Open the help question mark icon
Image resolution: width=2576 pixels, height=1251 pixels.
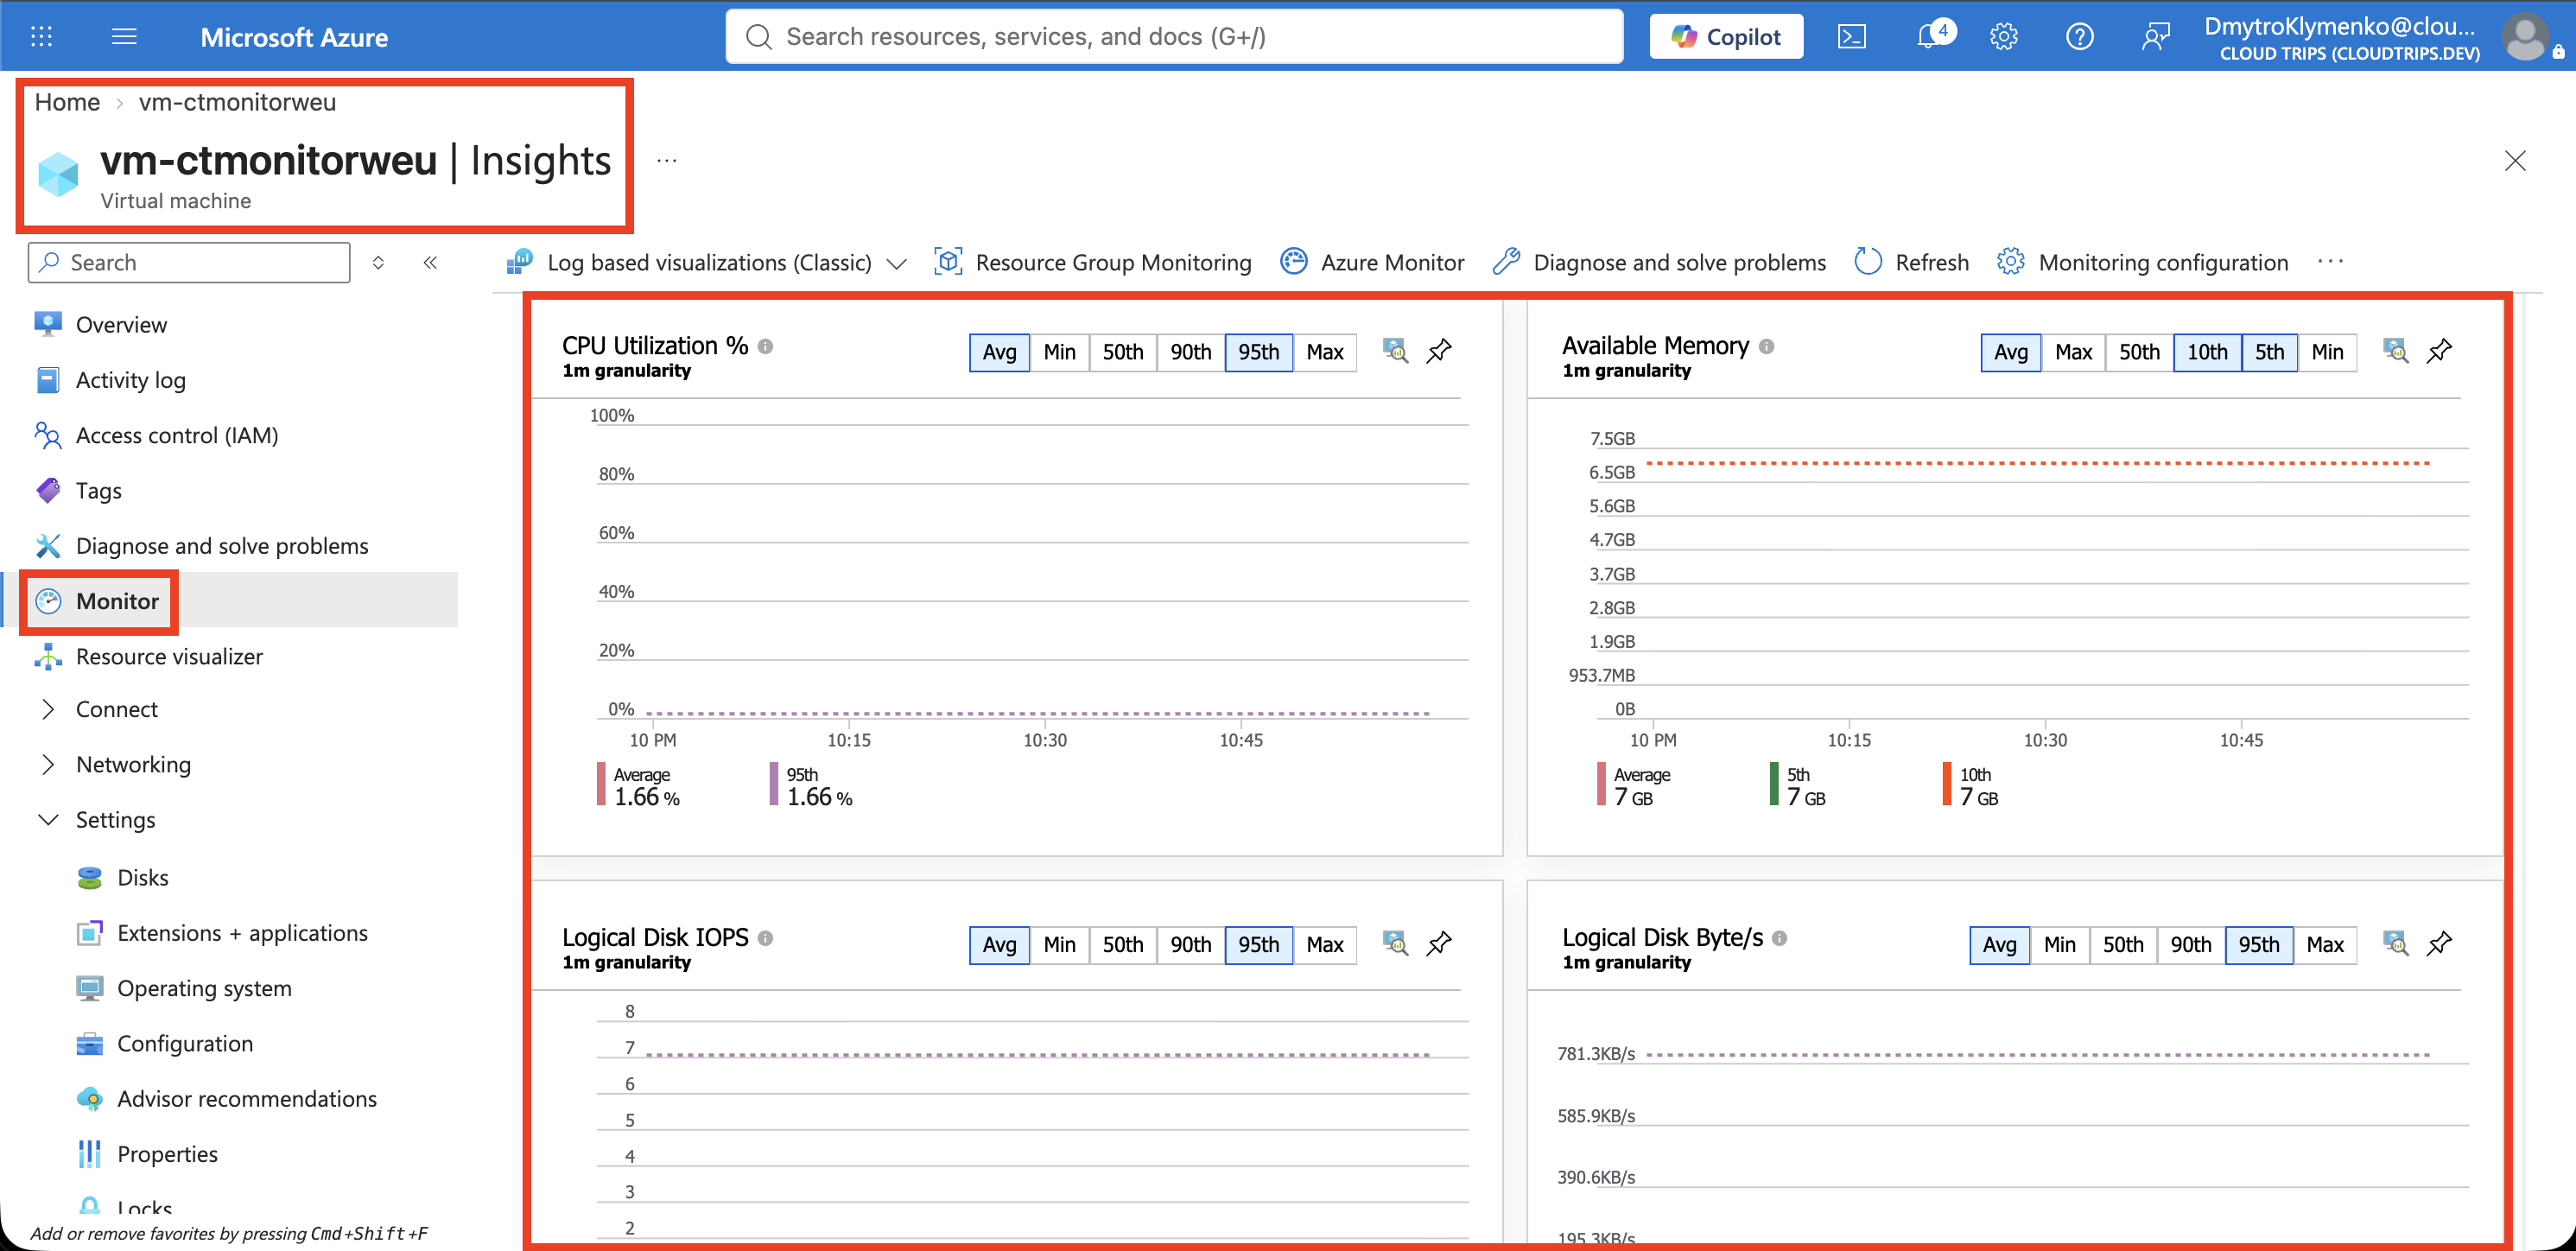pos(2079,37)
